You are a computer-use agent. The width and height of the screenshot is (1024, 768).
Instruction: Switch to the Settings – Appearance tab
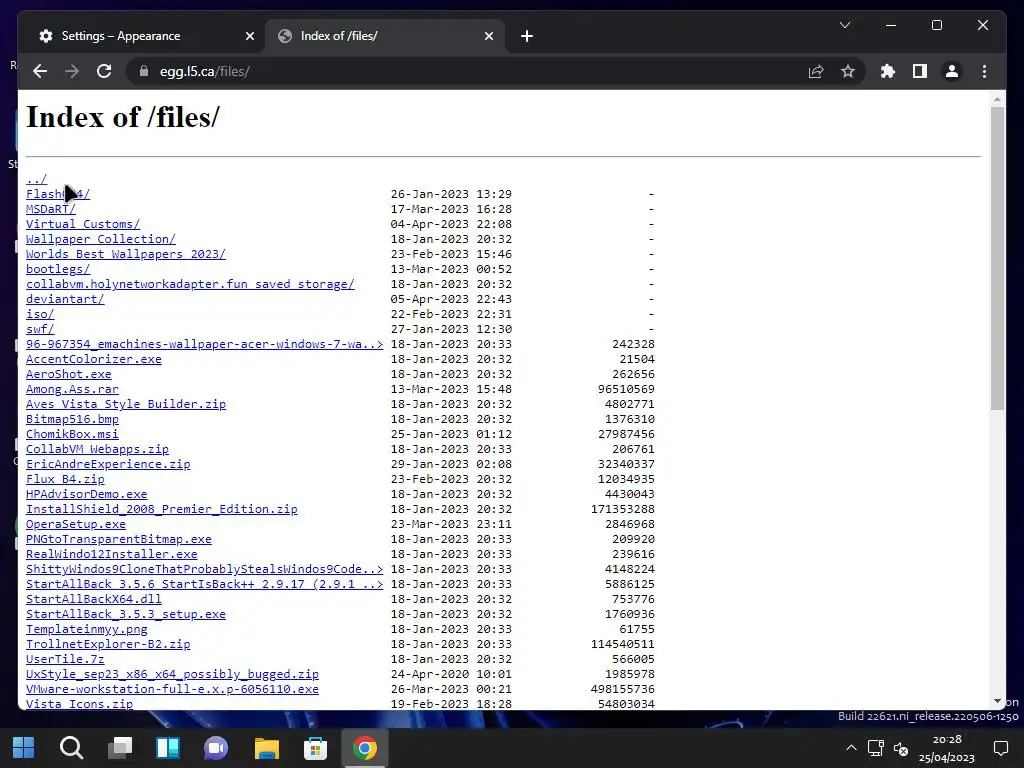pyautogui.click(x=147, y=36)
